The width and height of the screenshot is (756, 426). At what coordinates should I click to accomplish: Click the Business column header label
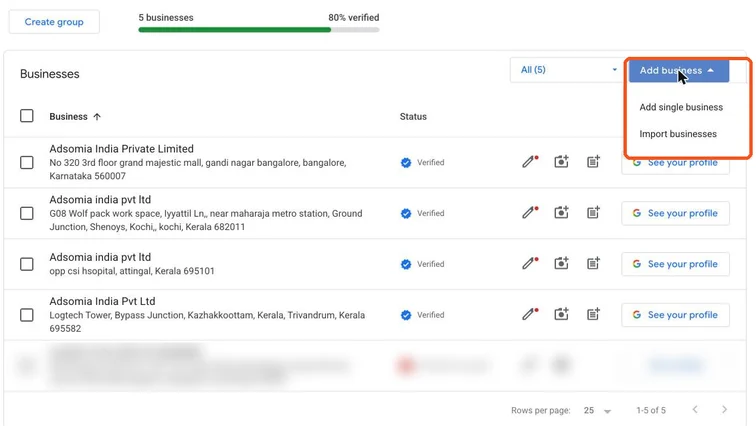pos(68,117)
